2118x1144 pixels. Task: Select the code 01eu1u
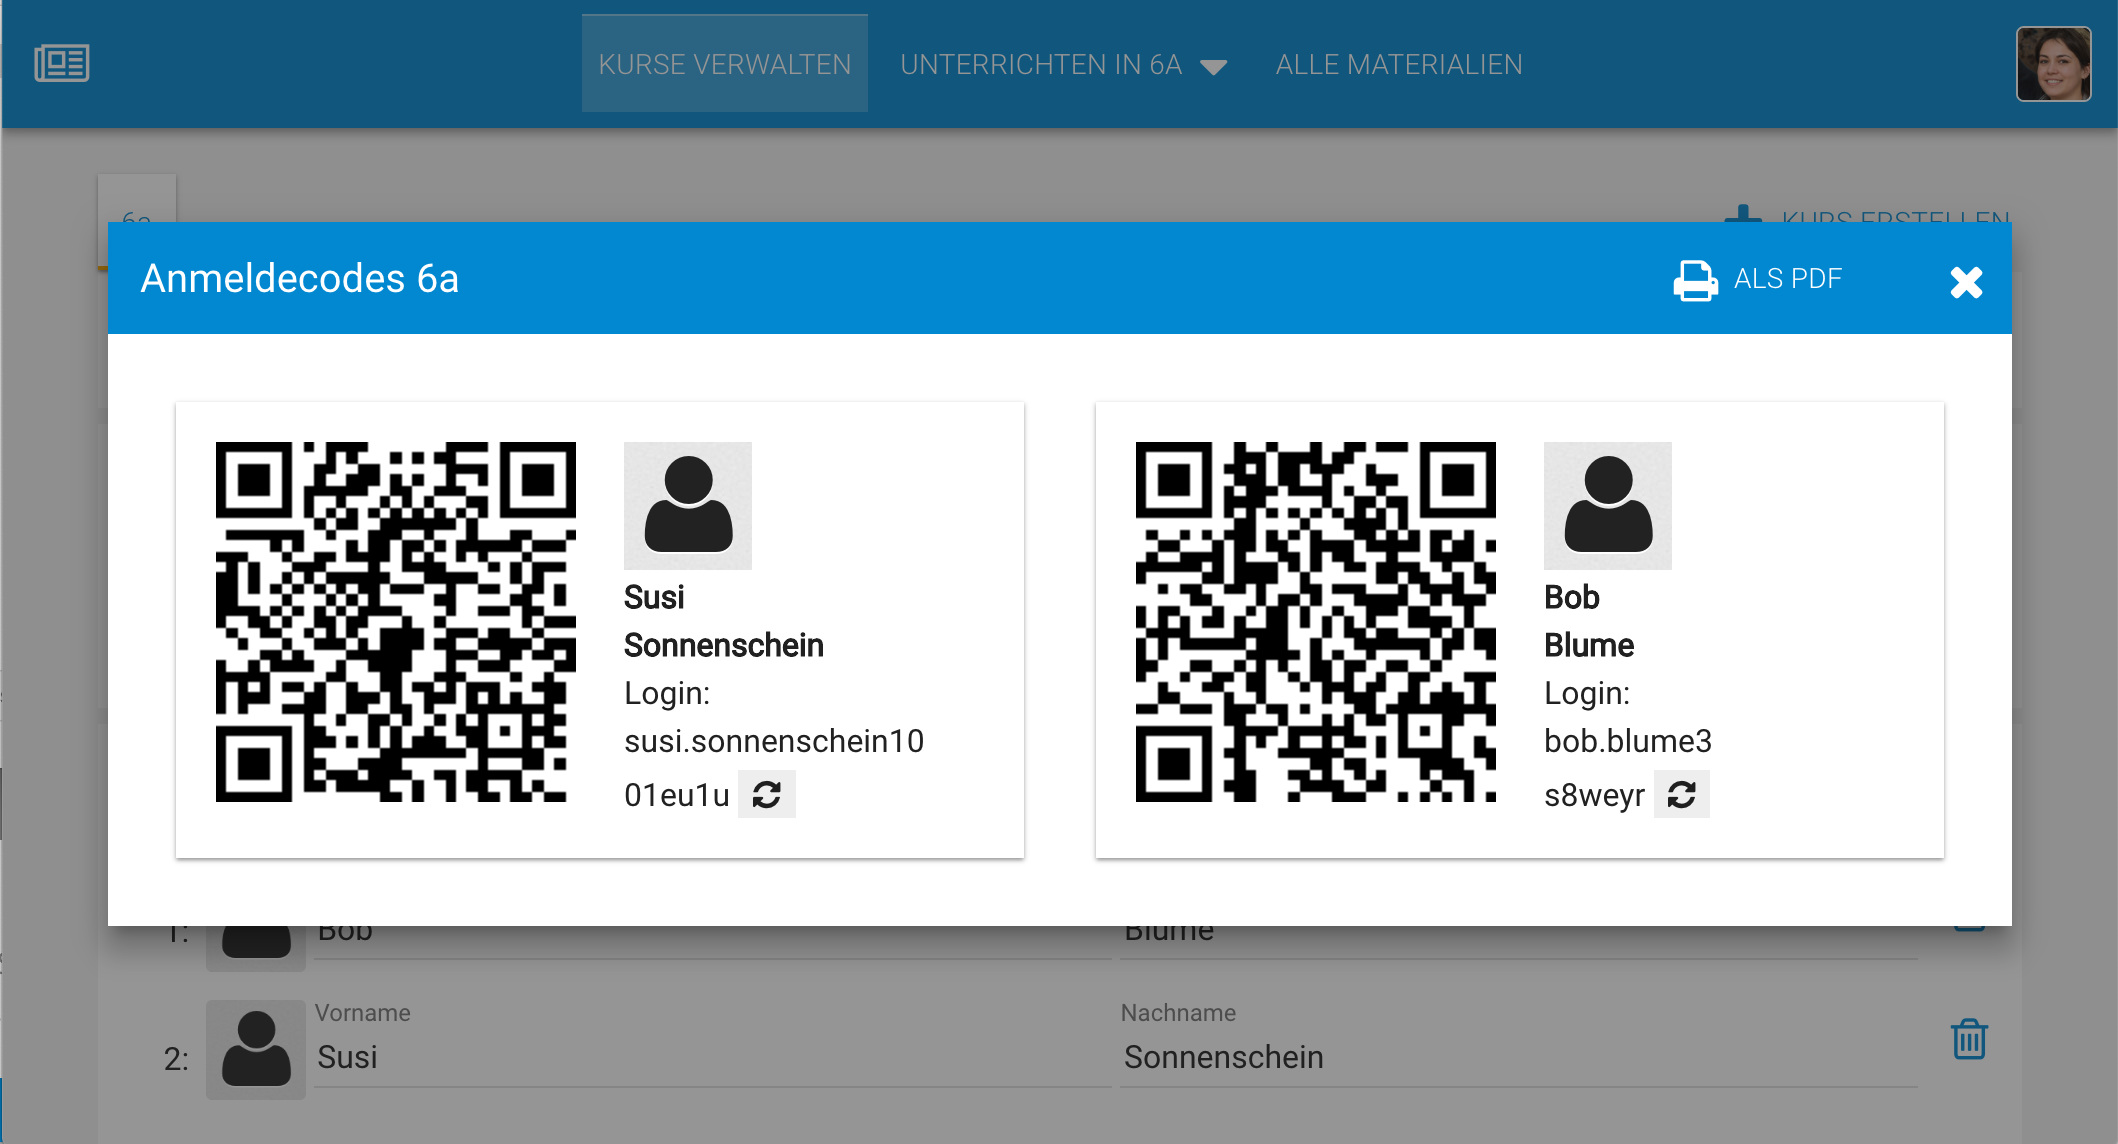pyautogui.click(x=677, y=795)
